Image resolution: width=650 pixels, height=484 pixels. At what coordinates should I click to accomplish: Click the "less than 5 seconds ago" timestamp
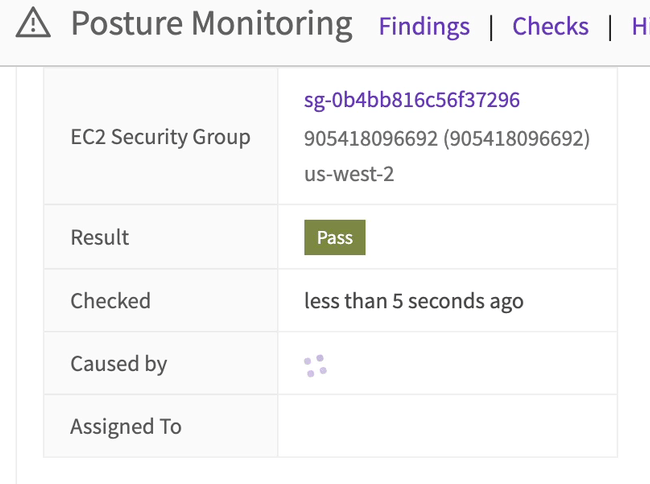414,301
